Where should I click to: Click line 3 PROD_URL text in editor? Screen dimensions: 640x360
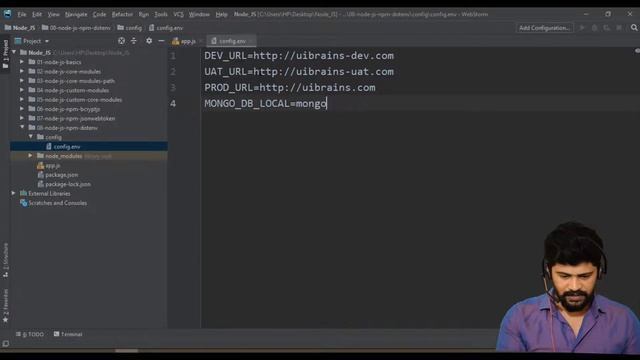pos(290,87)
